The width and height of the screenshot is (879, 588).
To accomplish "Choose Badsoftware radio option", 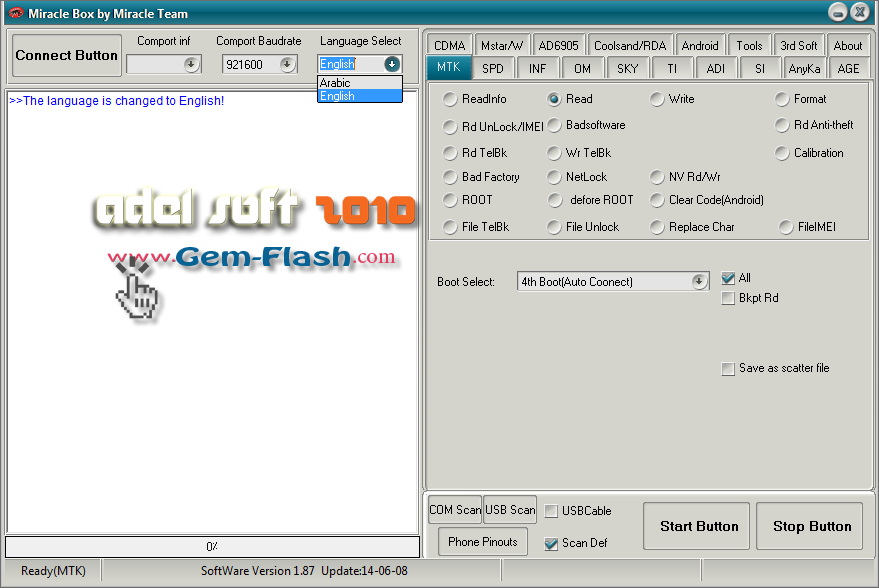I will [554, 125].
